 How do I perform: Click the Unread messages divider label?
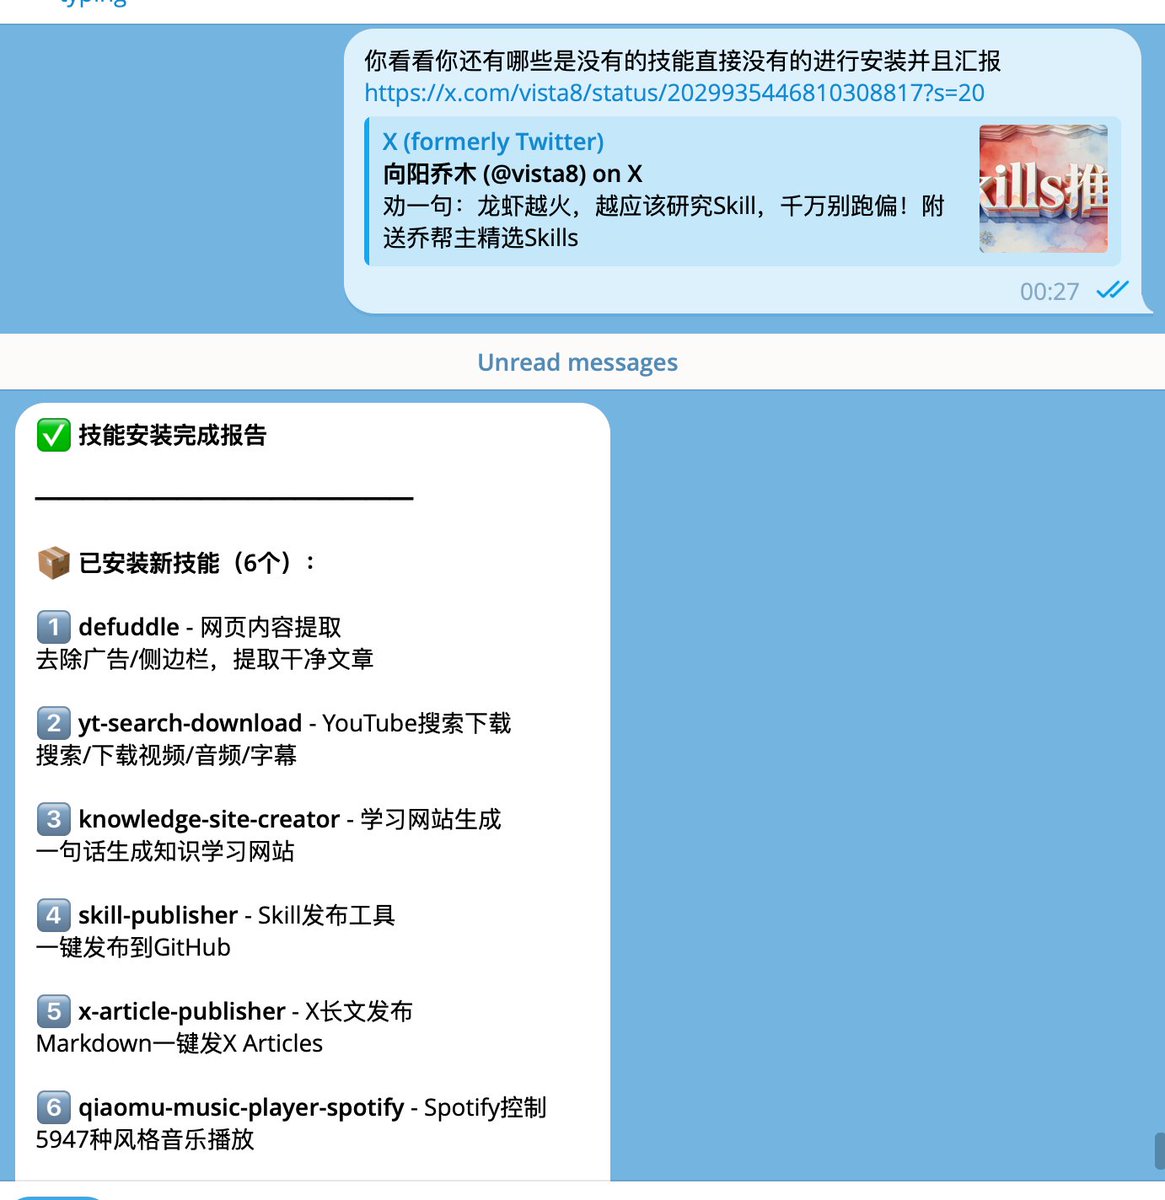pyautogui.click(x=577, y=362)
